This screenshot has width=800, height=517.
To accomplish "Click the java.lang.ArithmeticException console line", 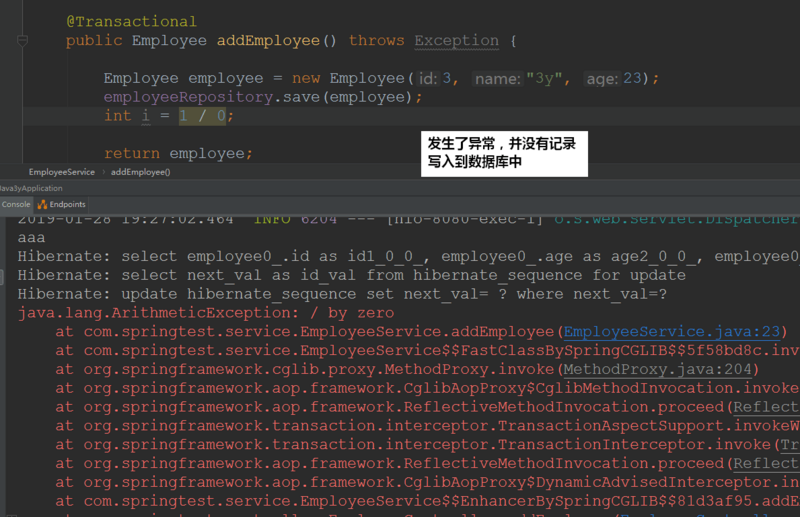I will [206, 313].
